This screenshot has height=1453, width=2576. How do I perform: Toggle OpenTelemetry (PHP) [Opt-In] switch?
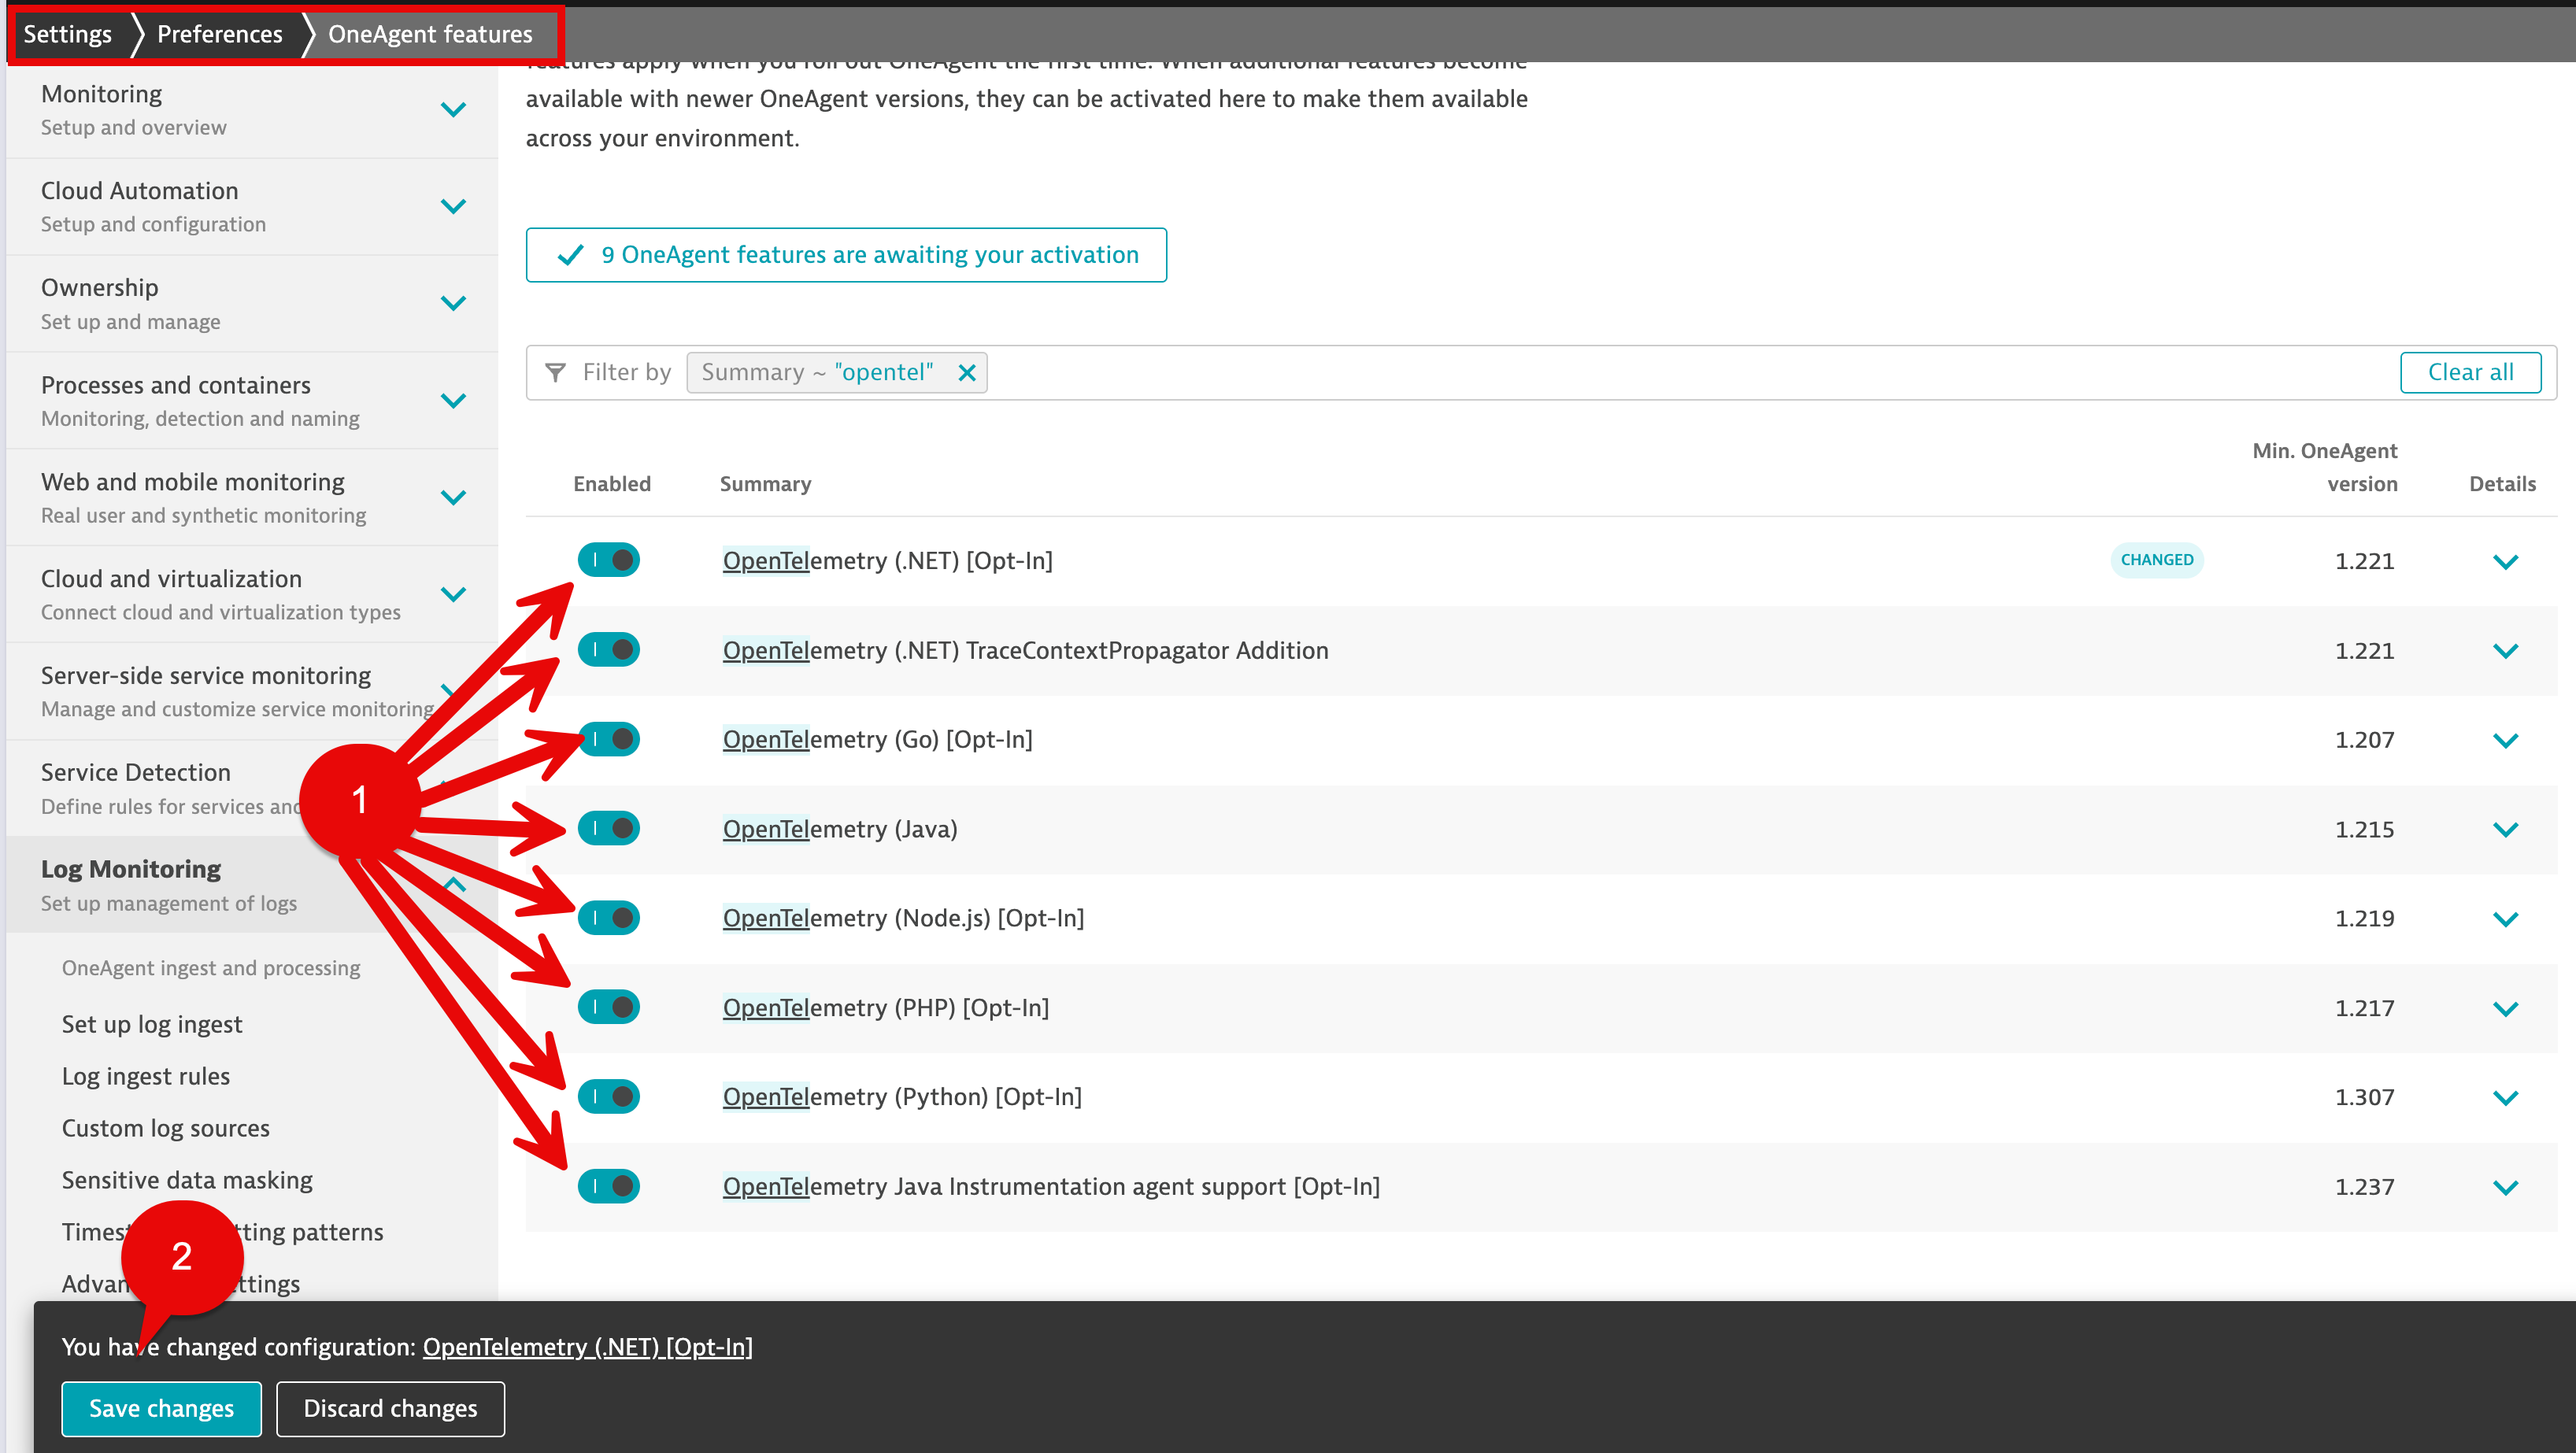point(608,1007)
